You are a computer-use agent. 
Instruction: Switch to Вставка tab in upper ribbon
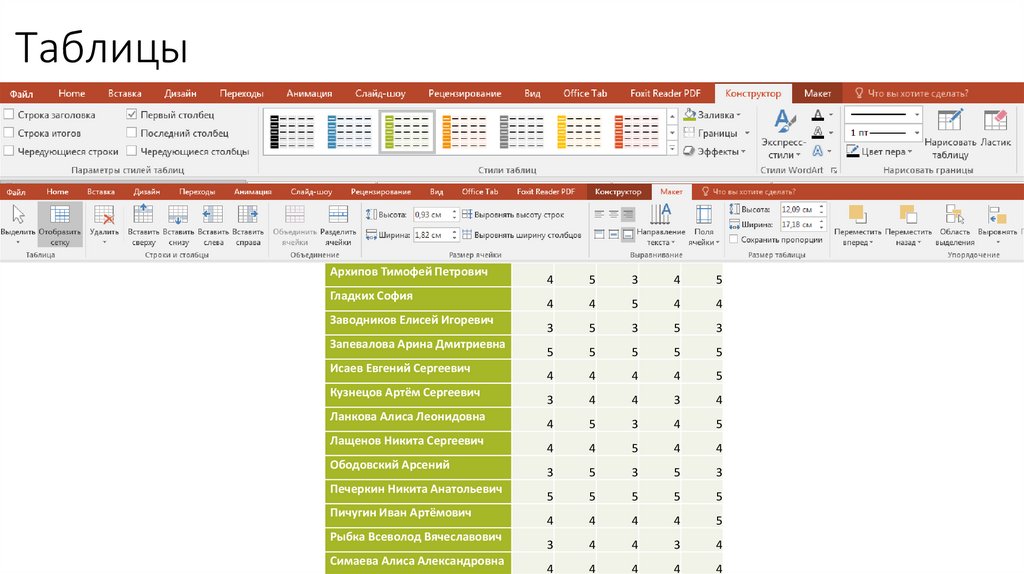(x=125, y=93)
